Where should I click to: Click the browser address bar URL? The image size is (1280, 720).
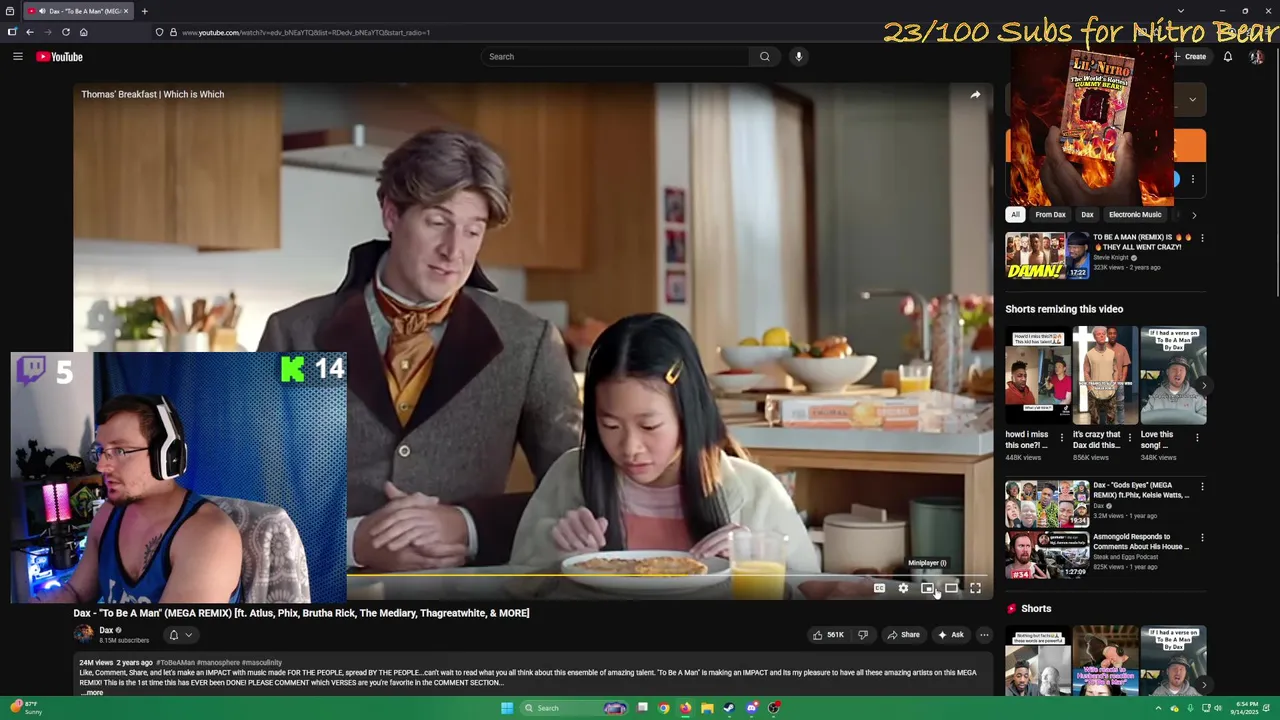click(x=306, y=32)
